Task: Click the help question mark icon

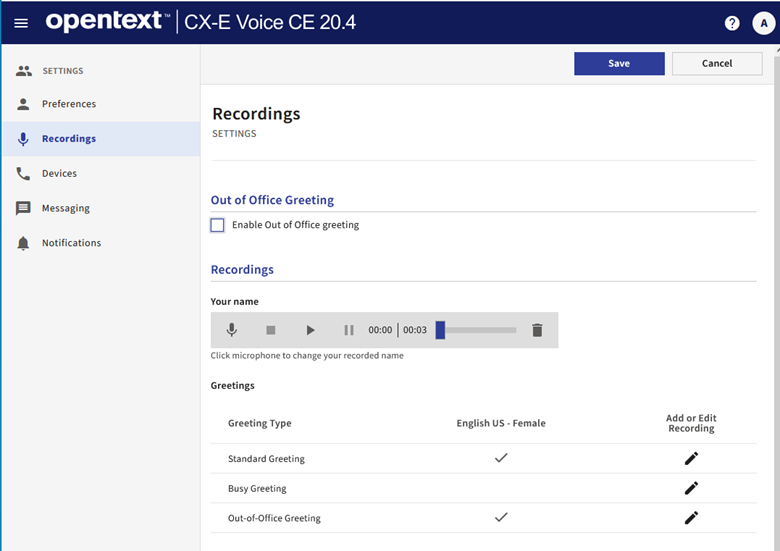Action: pos(731,23)
